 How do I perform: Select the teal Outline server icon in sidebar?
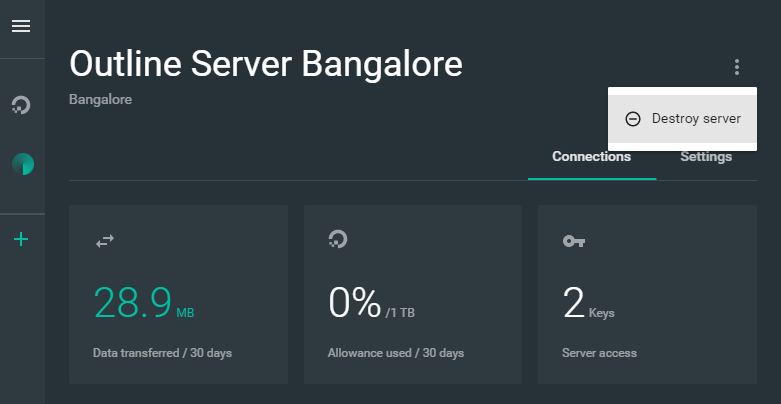pyautogui.click(x=23, y=164)
